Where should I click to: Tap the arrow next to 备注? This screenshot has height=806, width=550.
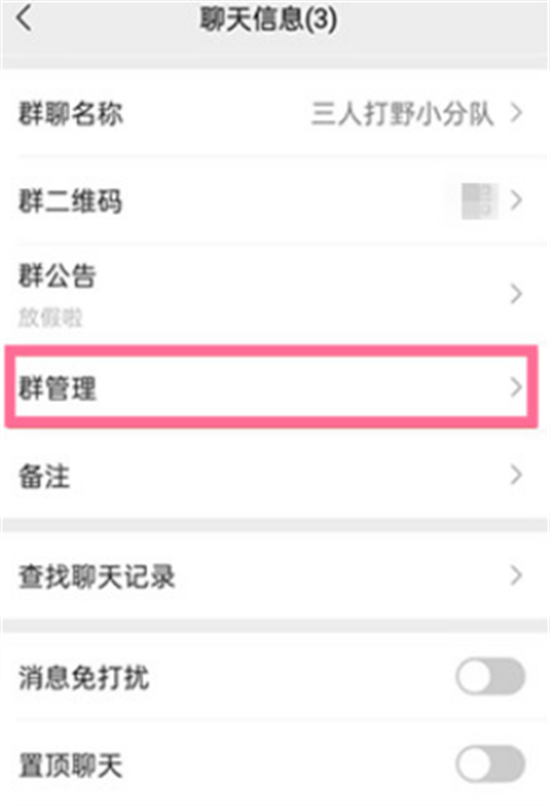(x=516, y=475)
